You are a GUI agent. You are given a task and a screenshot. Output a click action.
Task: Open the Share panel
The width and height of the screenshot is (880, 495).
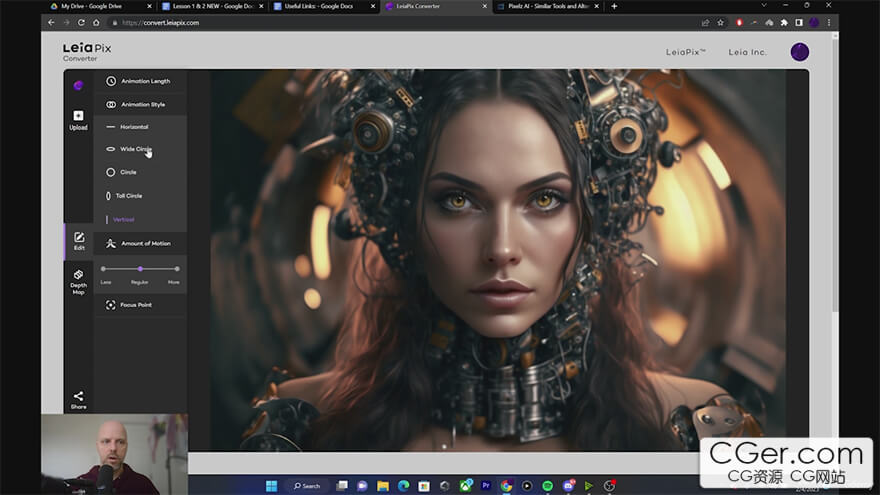pos(78,400)
